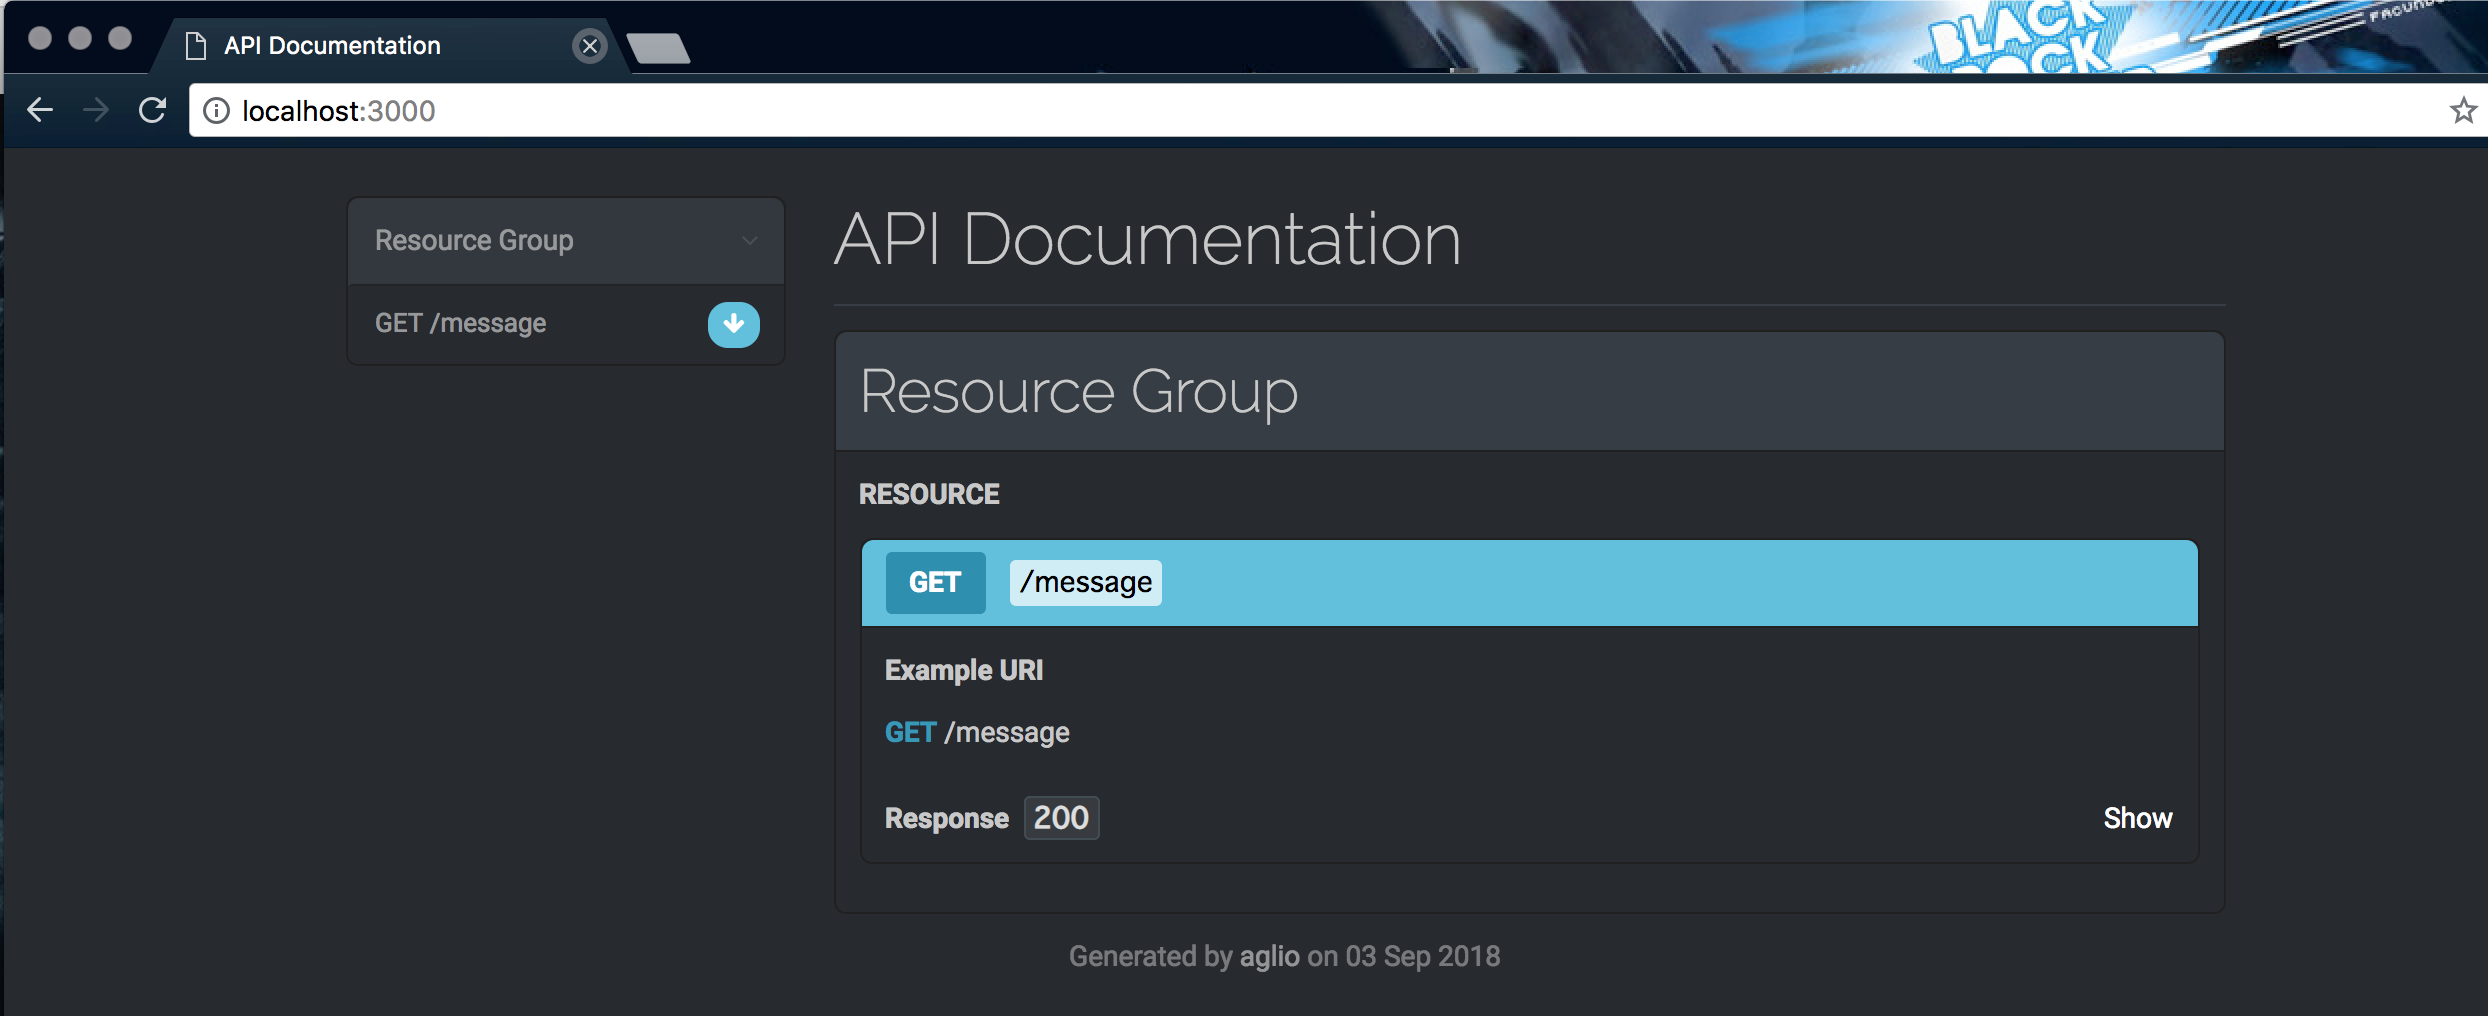Image resolution: width=2488 pixels, height=1016 pixels.
Task: Click the back navigation arrow
Action: (40, 110)
